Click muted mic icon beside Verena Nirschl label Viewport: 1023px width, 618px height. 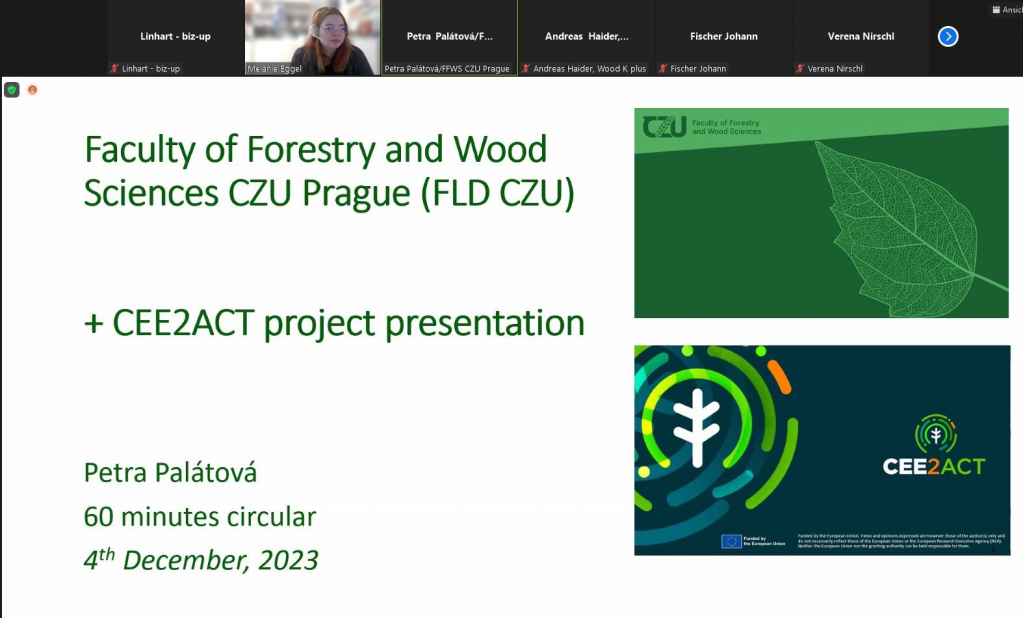800,69
